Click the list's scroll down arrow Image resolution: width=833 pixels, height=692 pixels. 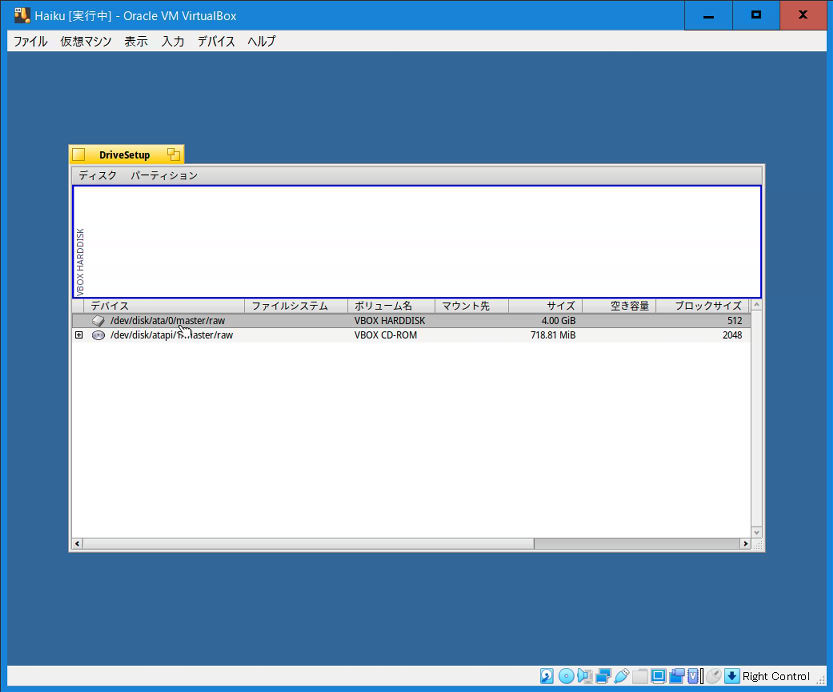756,532
